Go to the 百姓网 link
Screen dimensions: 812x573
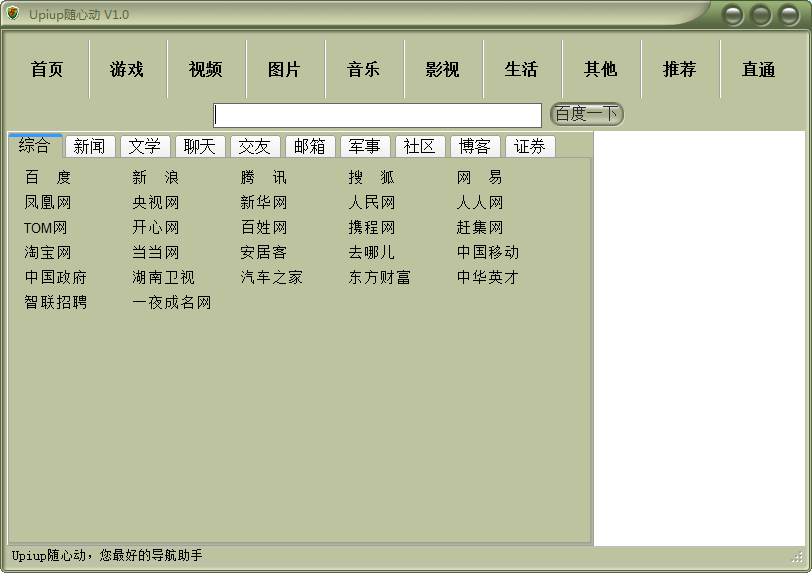click(x=264, y=227)
